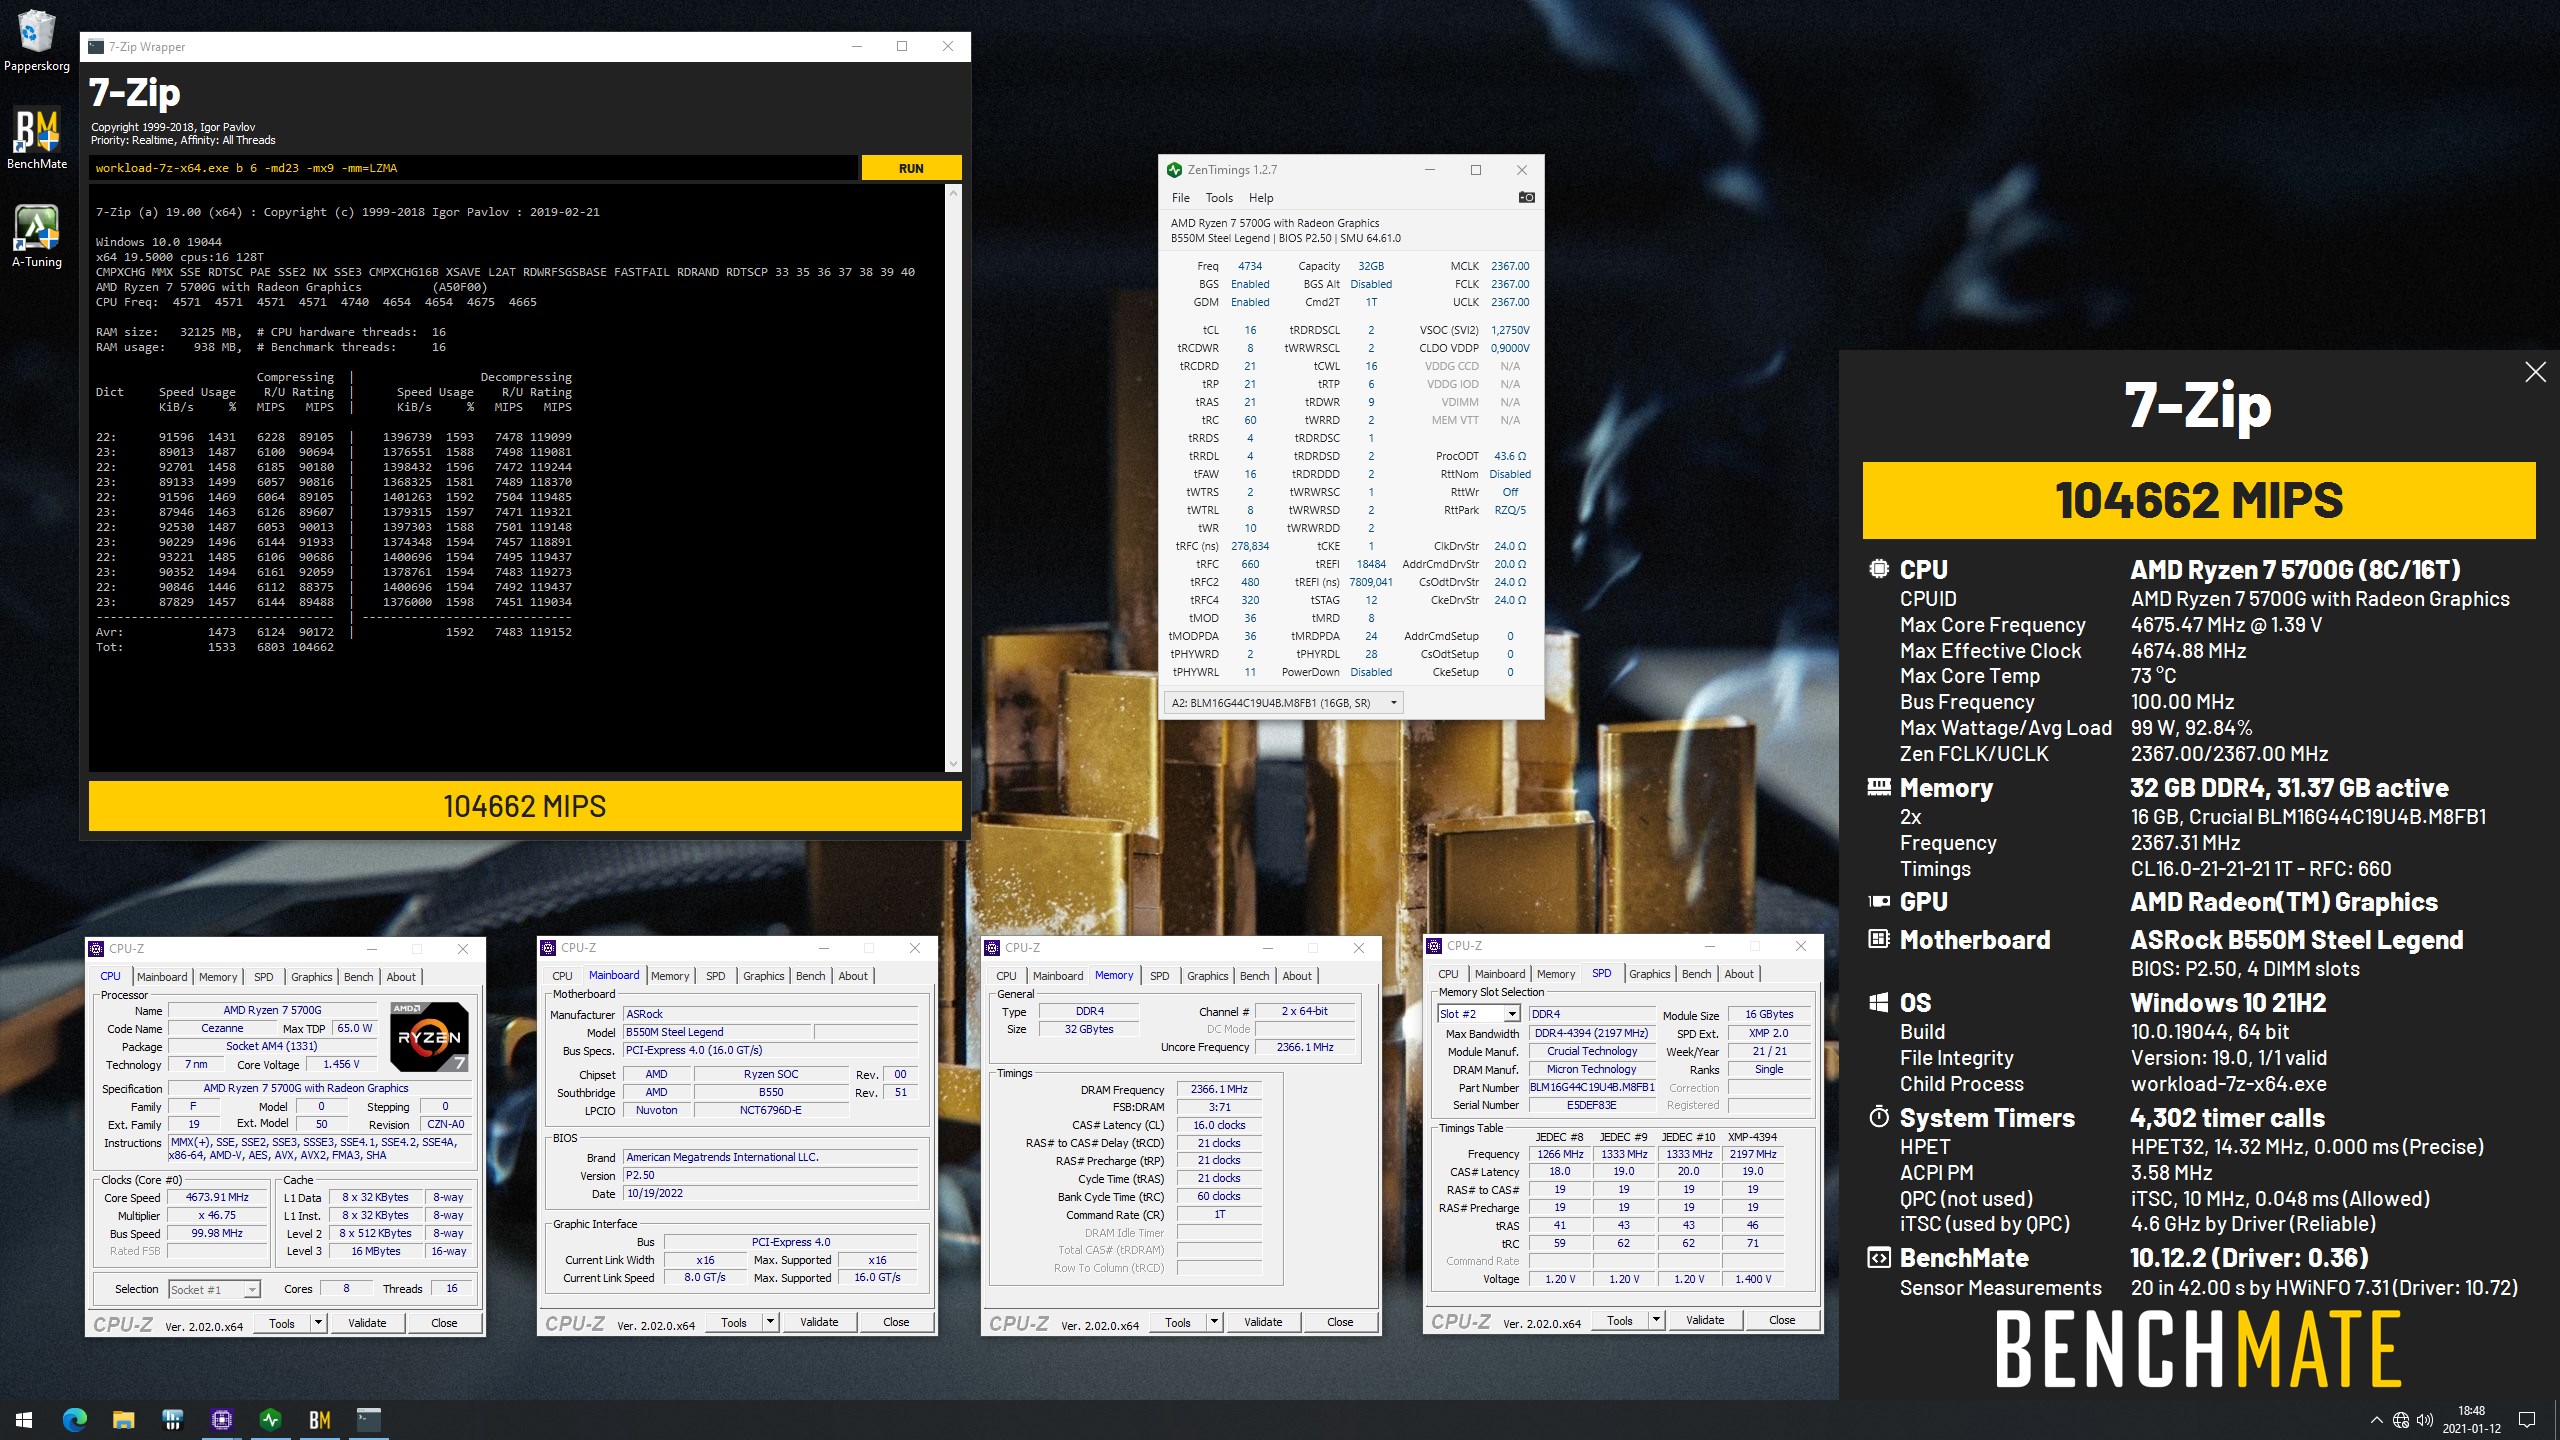This screenshot has width=2560, height=1440.
Task: Click Close in the CPU-Z CPU window
Action: point(444,1323)
